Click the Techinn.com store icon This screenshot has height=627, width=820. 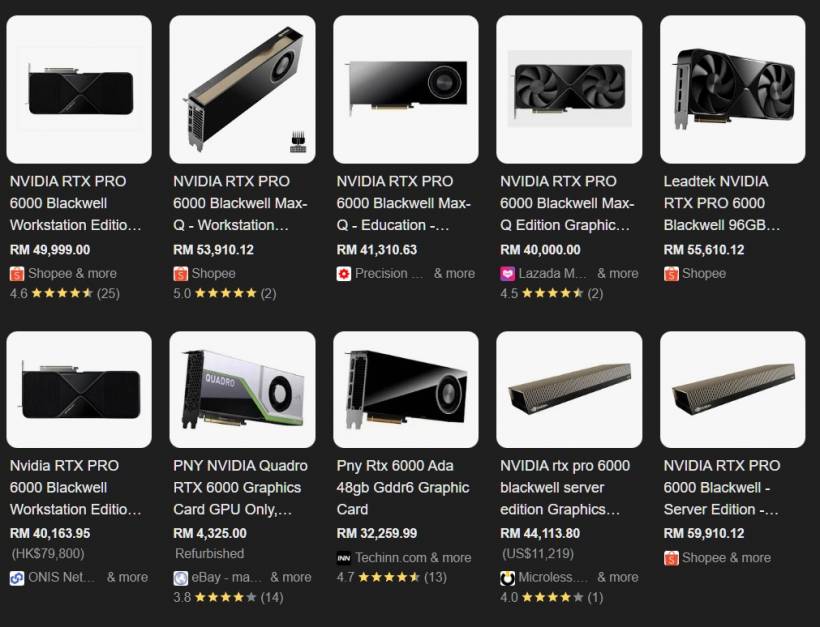[344, 558]
